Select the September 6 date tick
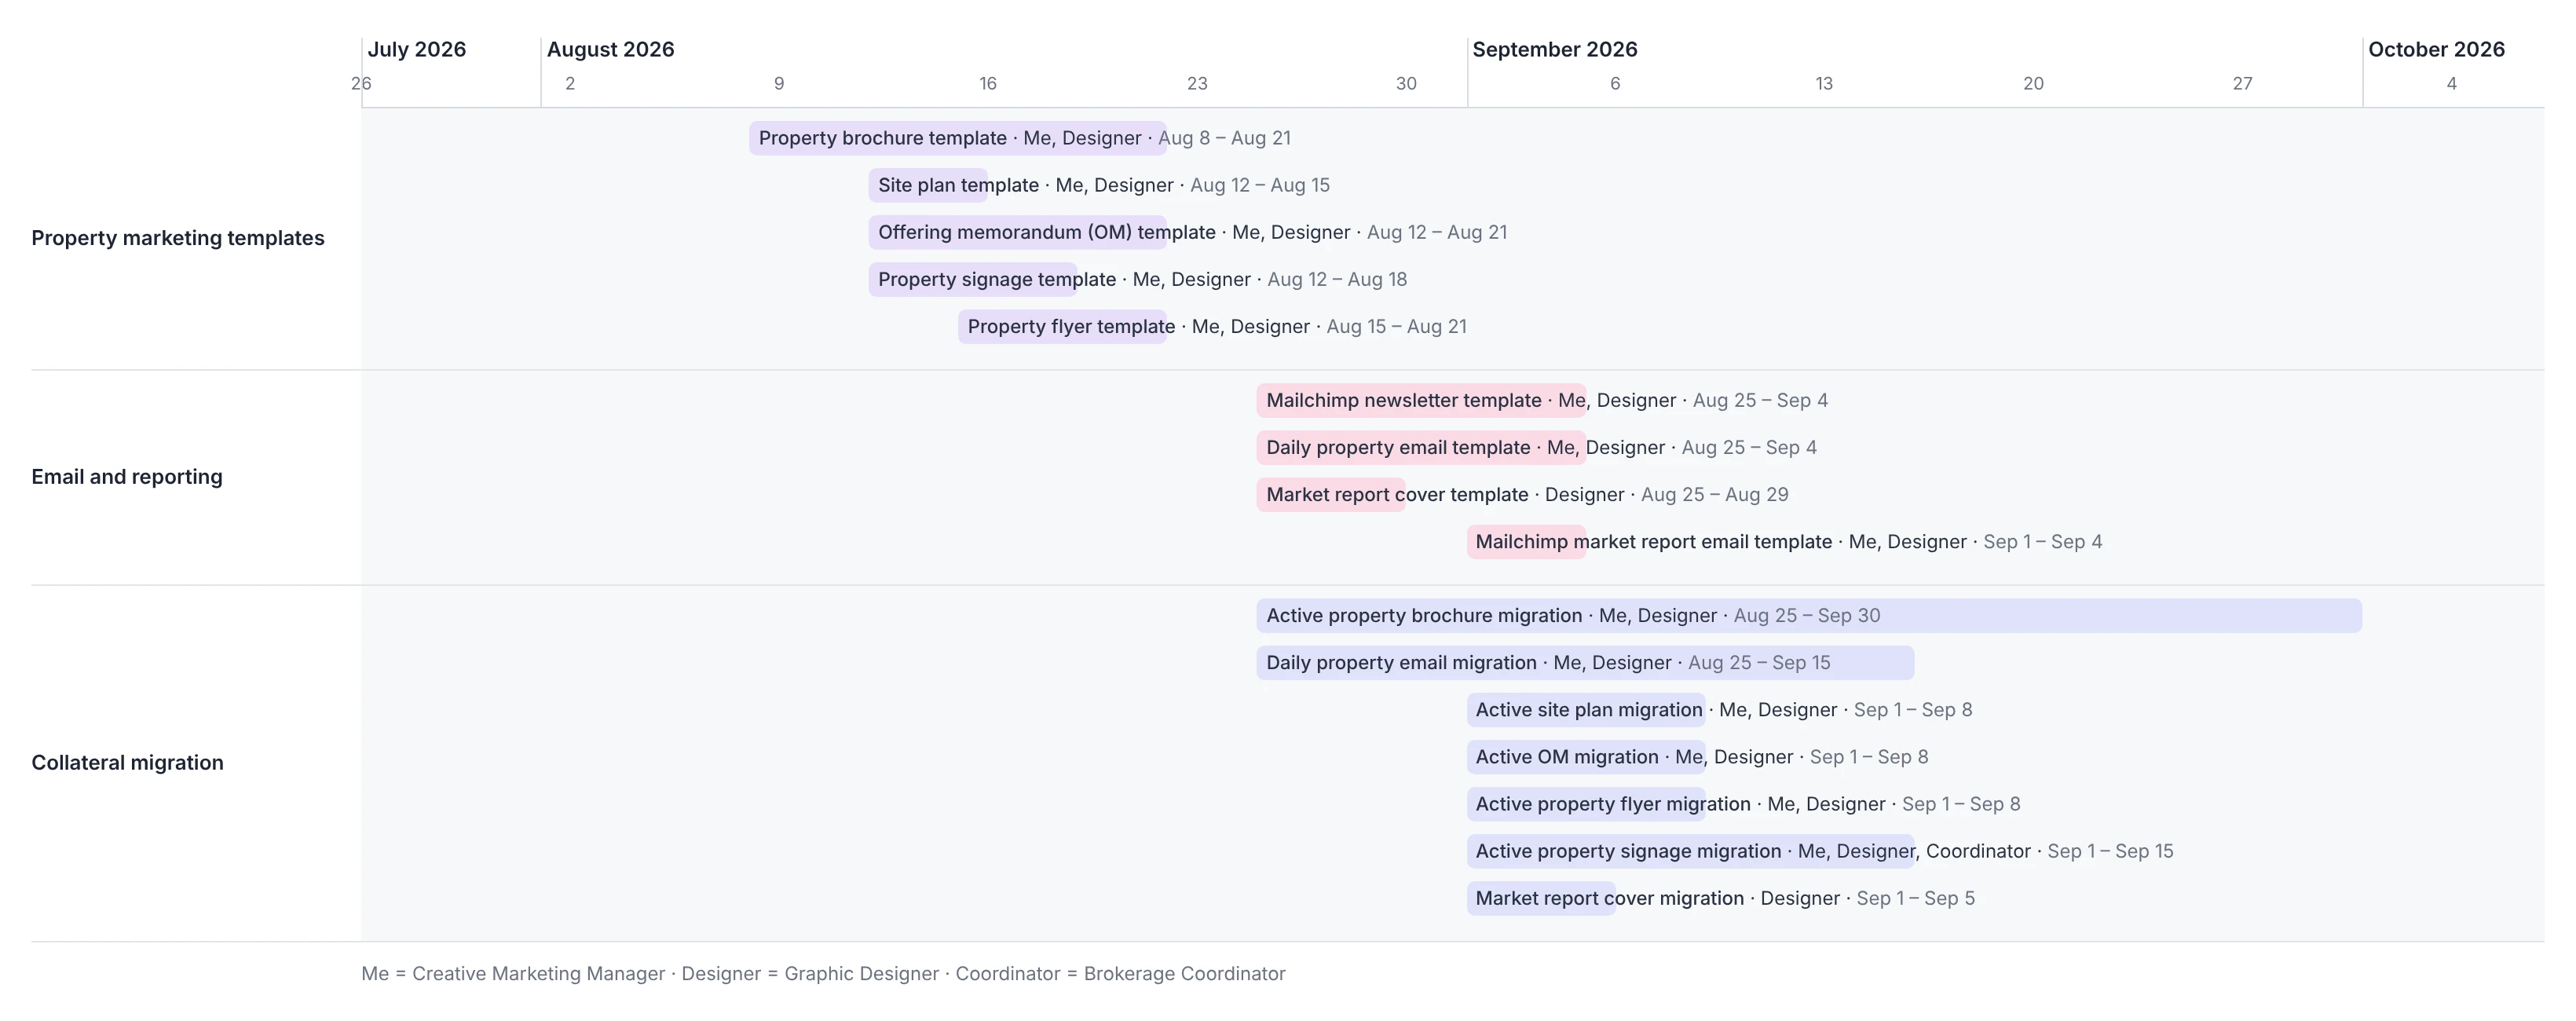The image size is (2576, 1021). click(1615, 83)
